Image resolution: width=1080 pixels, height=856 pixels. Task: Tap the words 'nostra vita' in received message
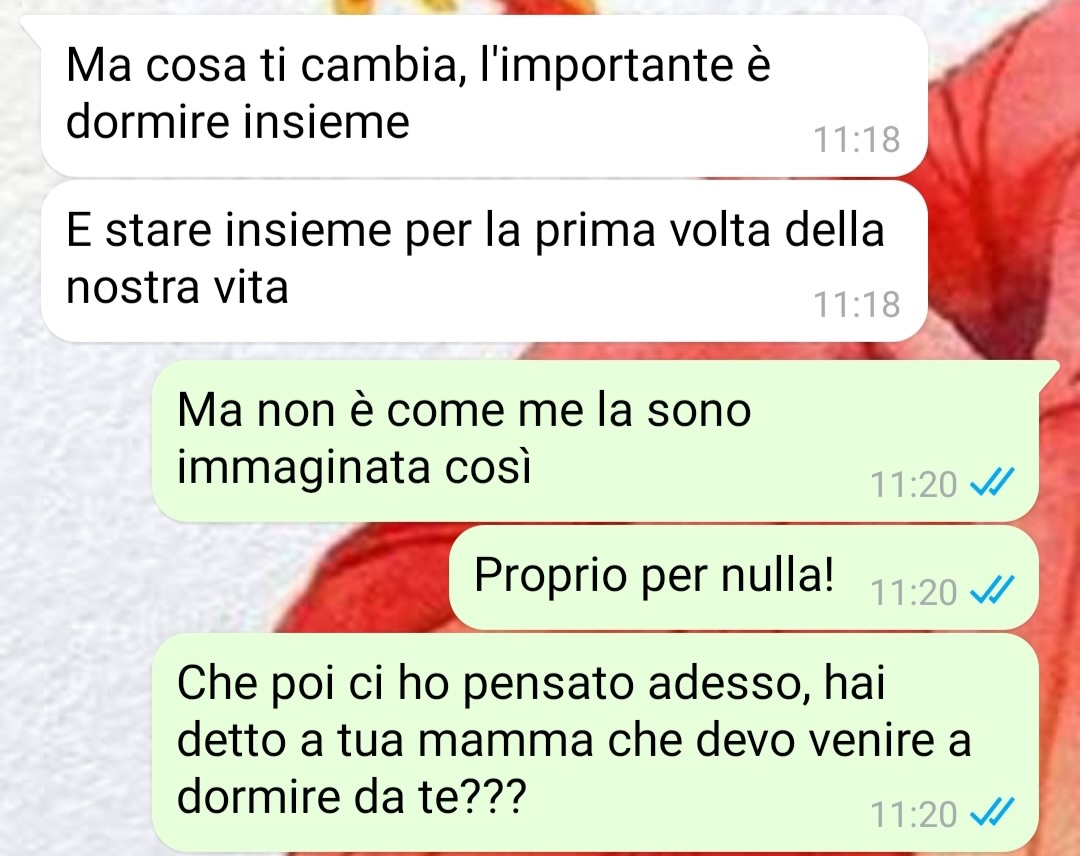coord(177,286)
